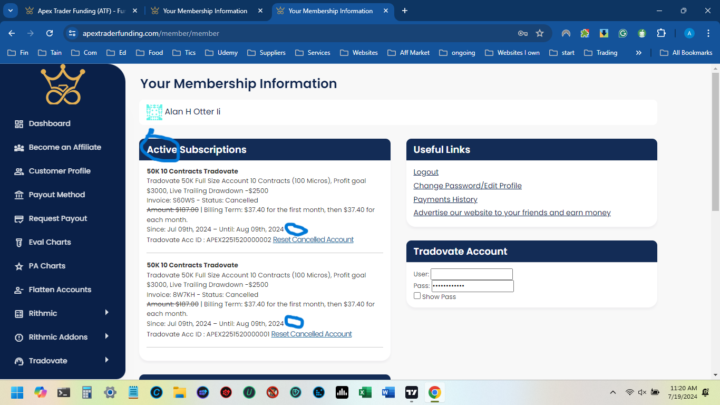Open the browser Extensions puzzle icon
Screen dimensions: 720x405
coord(661,32)
